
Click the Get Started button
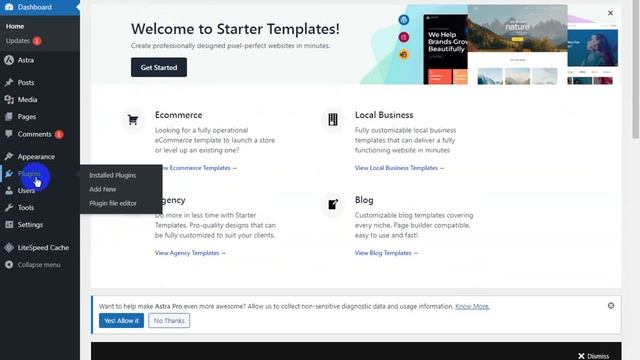point(159,67)
